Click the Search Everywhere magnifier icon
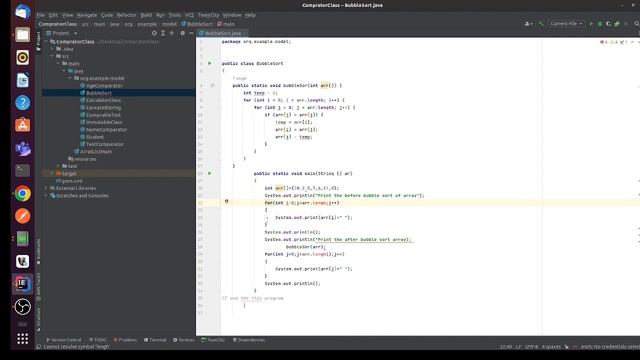 click(637, 24)
